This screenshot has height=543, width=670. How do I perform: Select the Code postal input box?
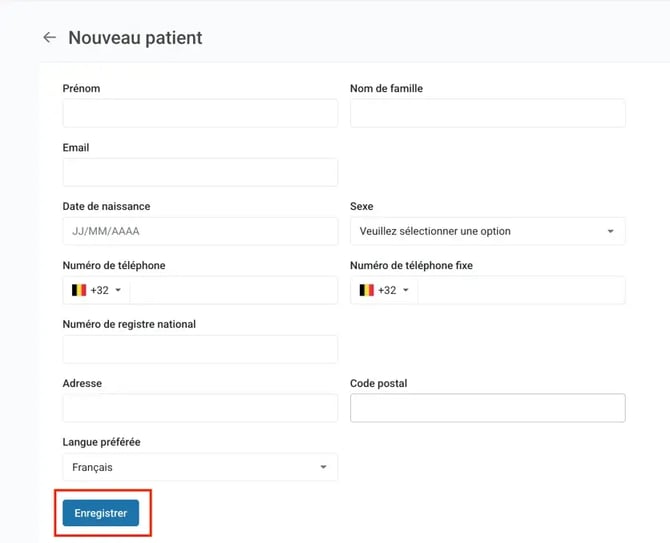coord(487,408)
